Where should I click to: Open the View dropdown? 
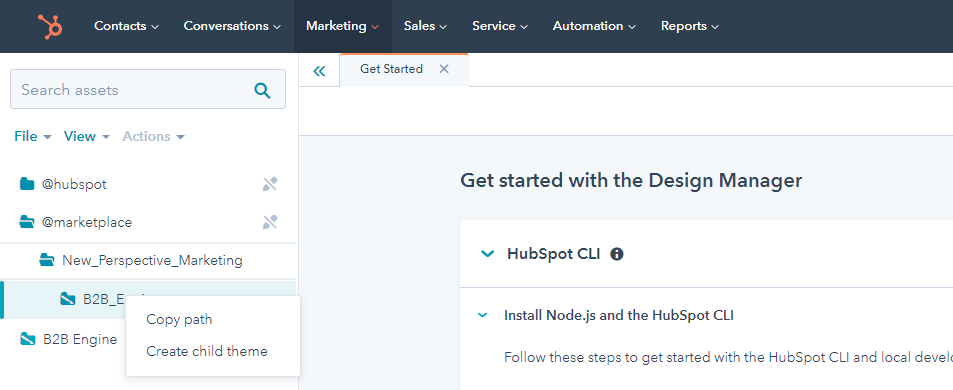(x=86, y=137)
